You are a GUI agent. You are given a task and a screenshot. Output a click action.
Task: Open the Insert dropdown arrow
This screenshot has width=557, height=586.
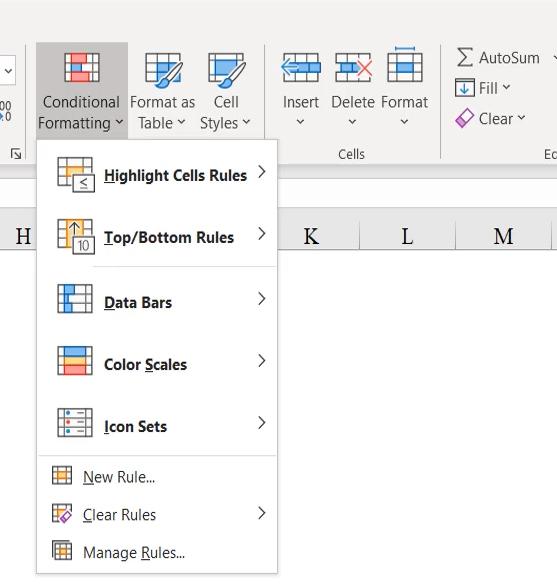click(300, 121)
